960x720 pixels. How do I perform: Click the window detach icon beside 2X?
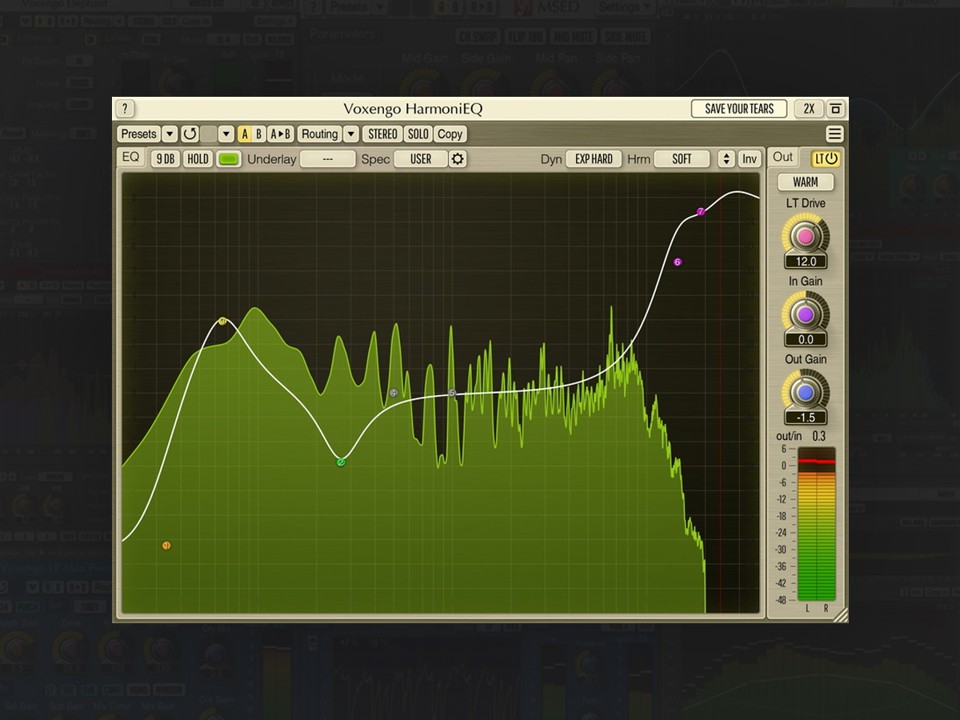coord(836,109)
